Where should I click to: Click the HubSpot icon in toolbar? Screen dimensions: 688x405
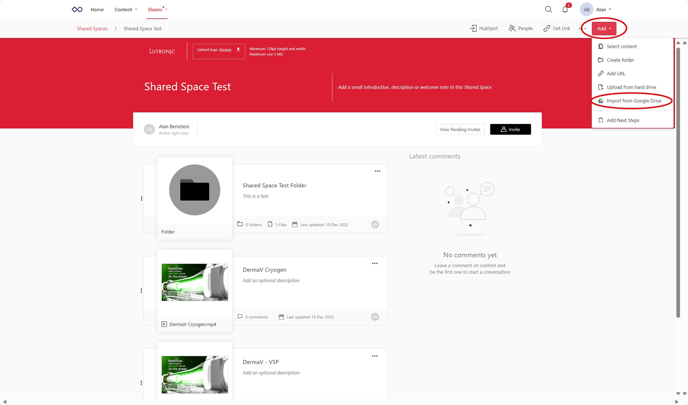473,29
